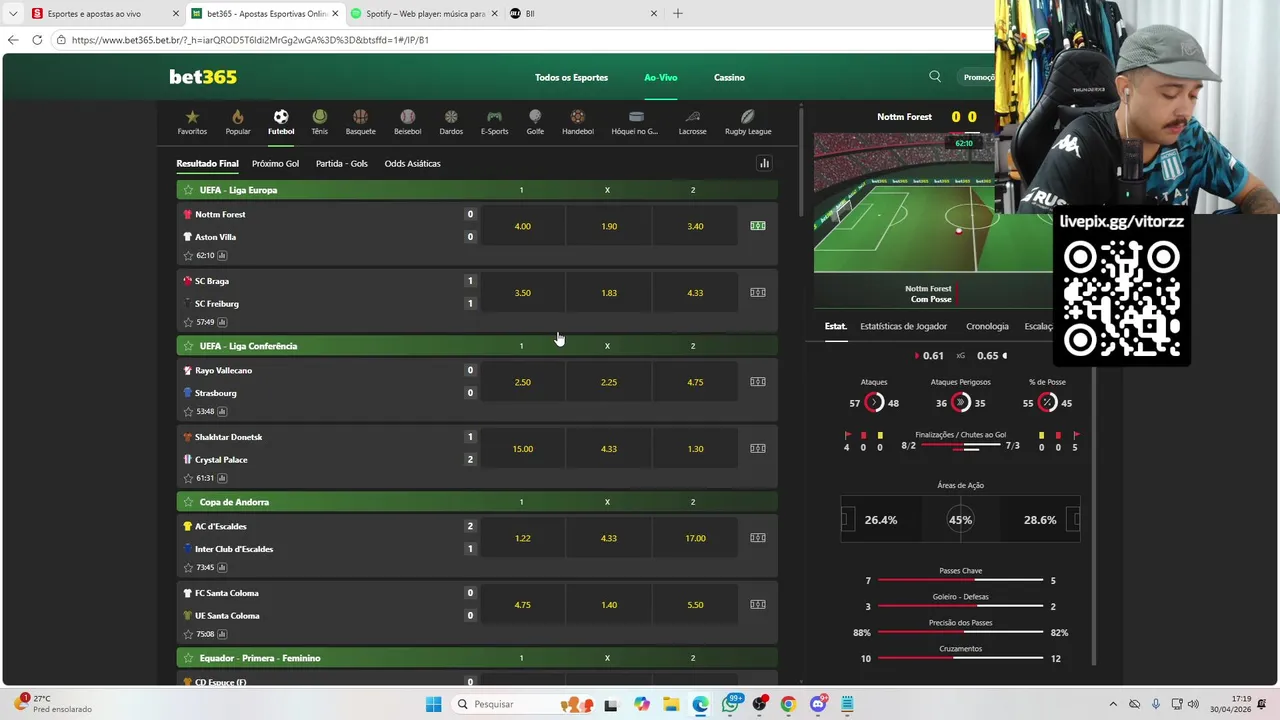The image size is (1280, 720).
Task: Show pitch view for FC Santa Coloma match
Action: 758,605
